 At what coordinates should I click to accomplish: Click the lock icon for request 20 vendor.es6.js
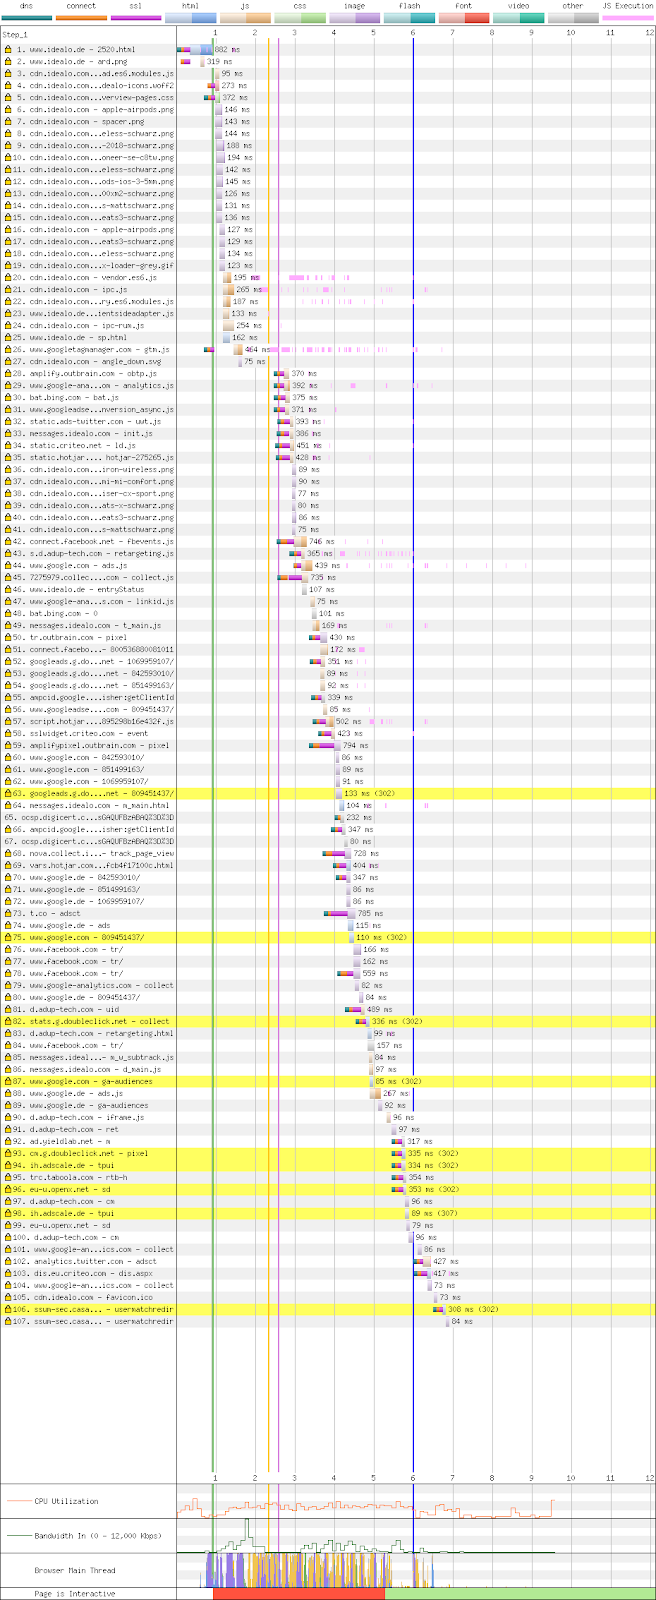8,277
